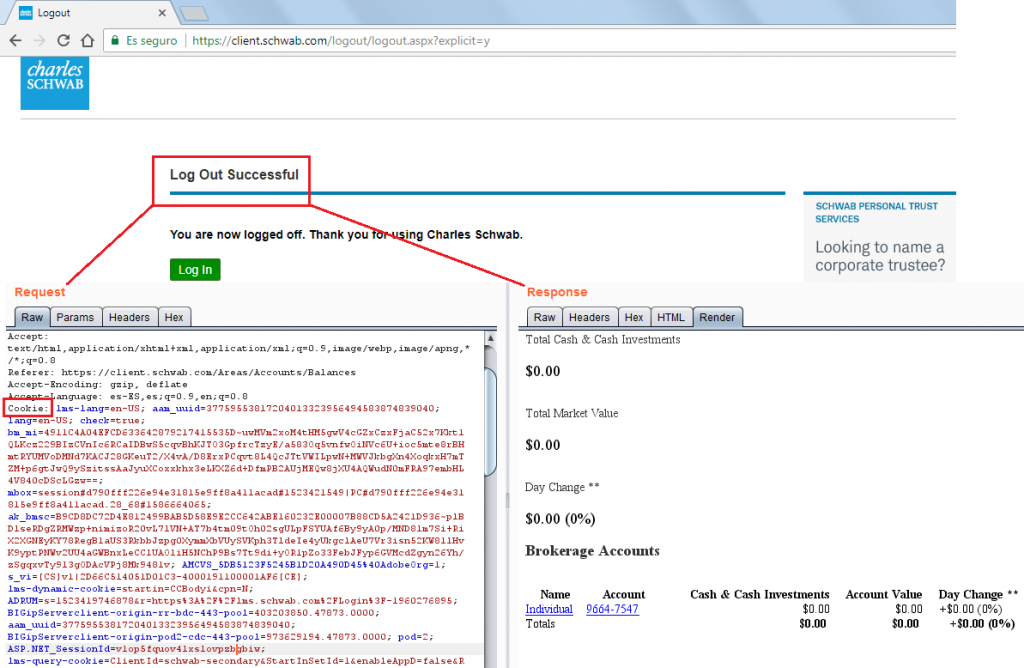
Task: Click the Charles Schwab logo
Action: (x=55, y=83)
